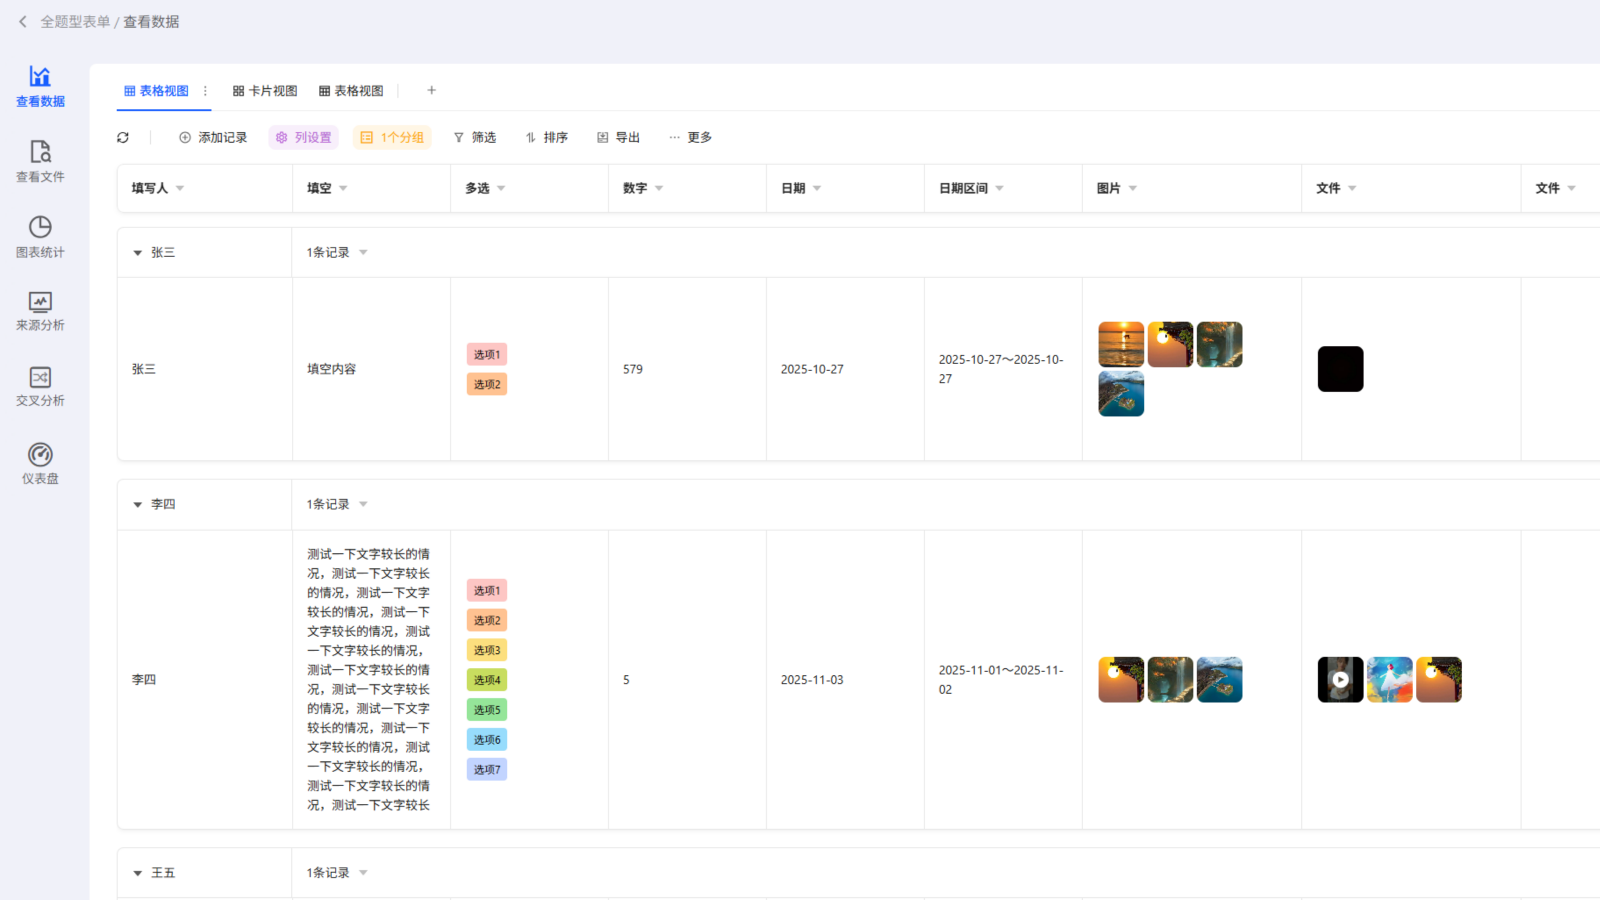
Task: Expand the 日期区间 column menu
Action: (x=1001, y=188)
